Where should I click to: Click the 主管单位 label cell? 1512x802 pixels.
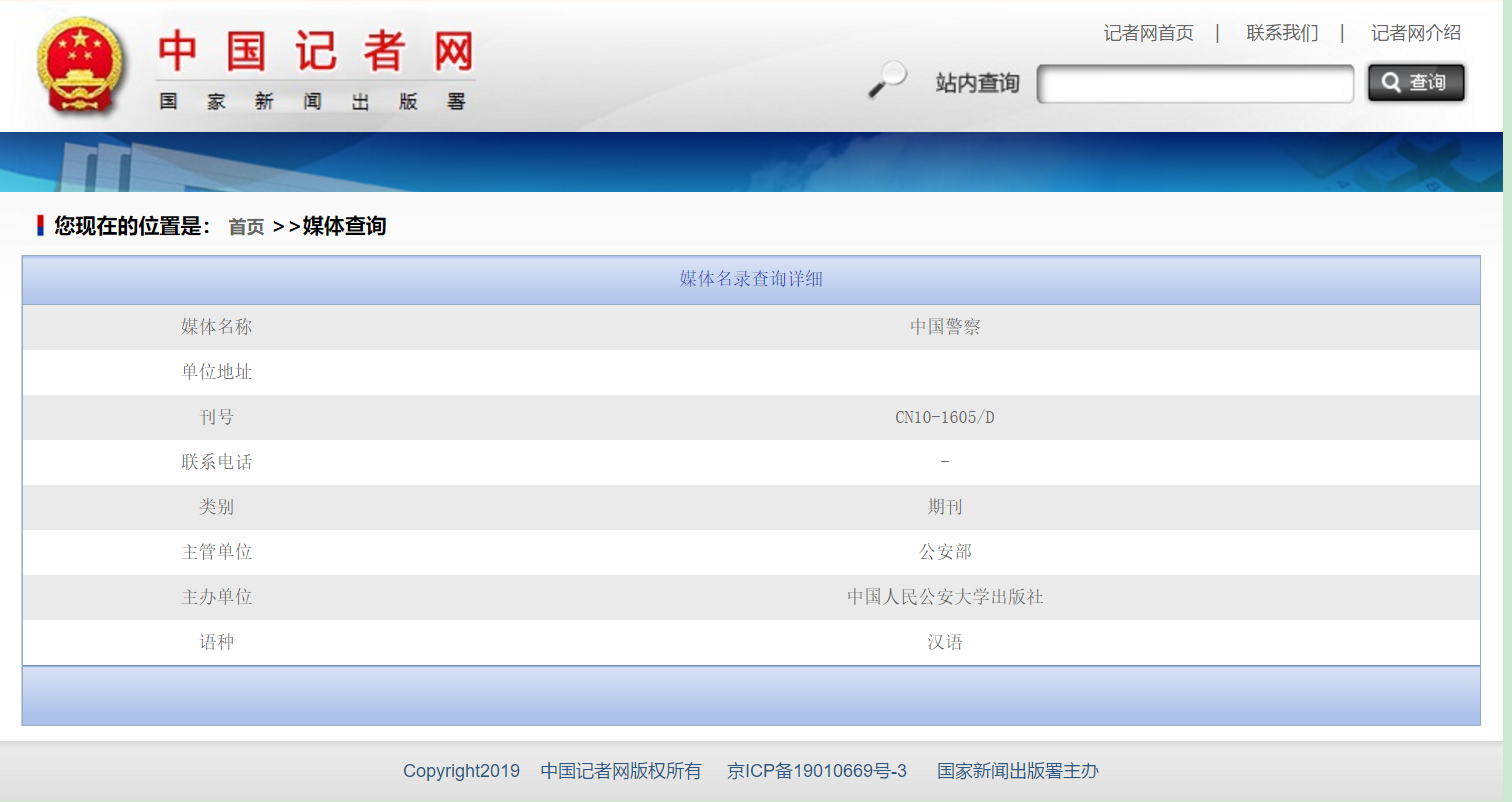tap(217, 552)
